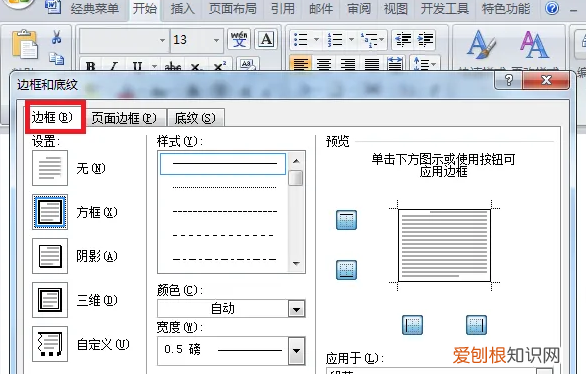Click style list scroll down arrow

click(296, 263)
